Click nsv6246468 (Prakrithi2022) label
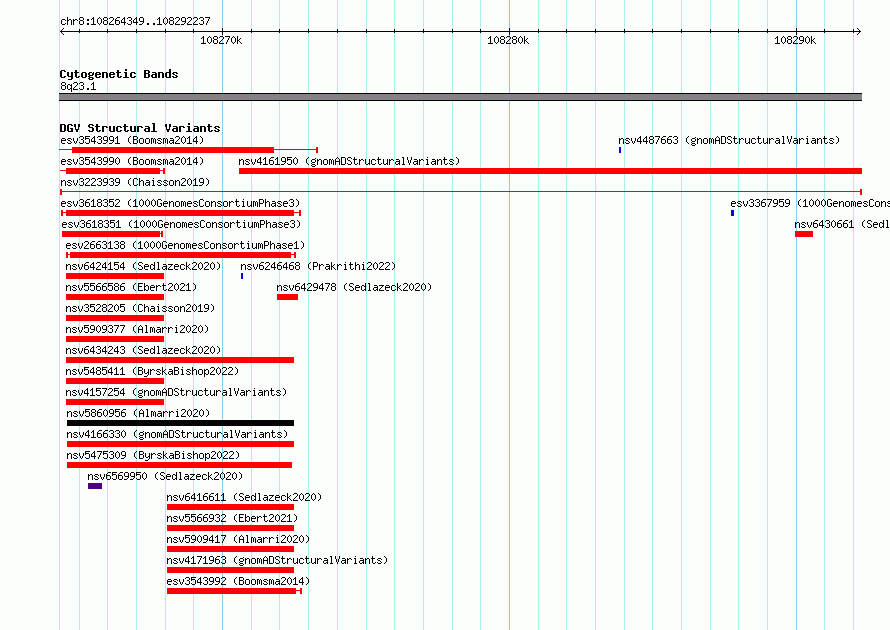The width and height of the screenshot is (890, 630). [x=318, y=266]
